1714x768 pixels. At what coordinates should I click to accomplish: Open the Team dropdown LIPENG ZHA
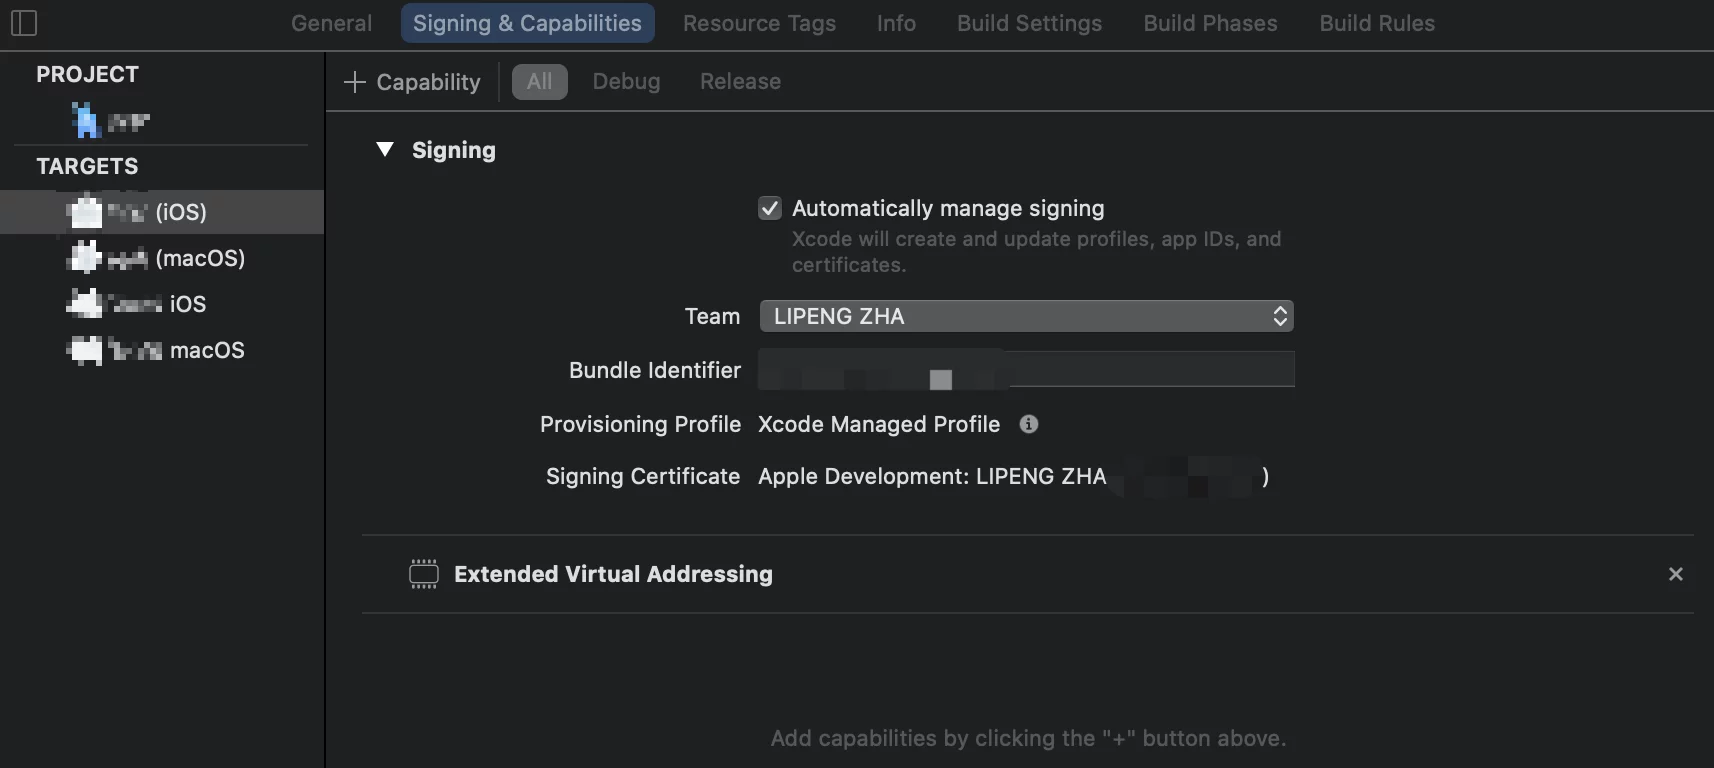tap(1026, 316)
